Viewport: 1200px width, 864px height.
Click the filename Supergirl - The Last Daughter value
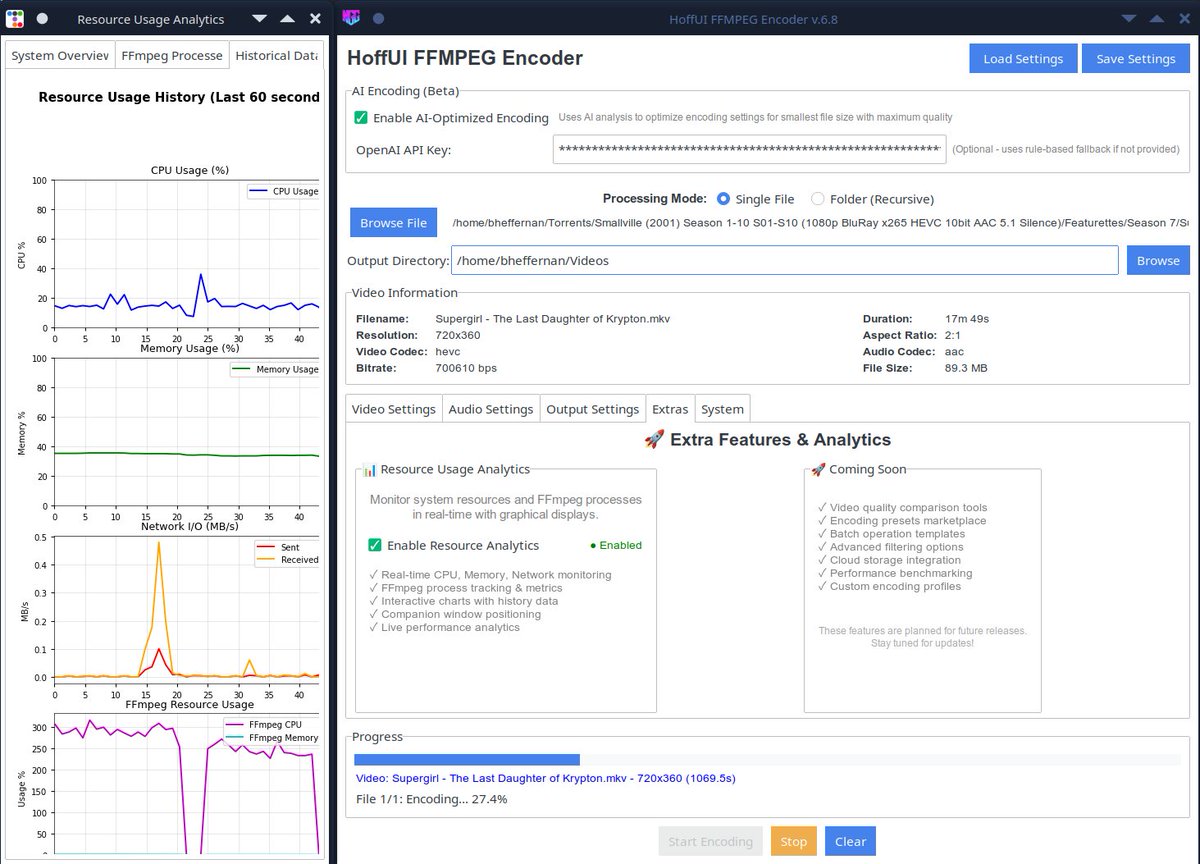coord(552,319)
